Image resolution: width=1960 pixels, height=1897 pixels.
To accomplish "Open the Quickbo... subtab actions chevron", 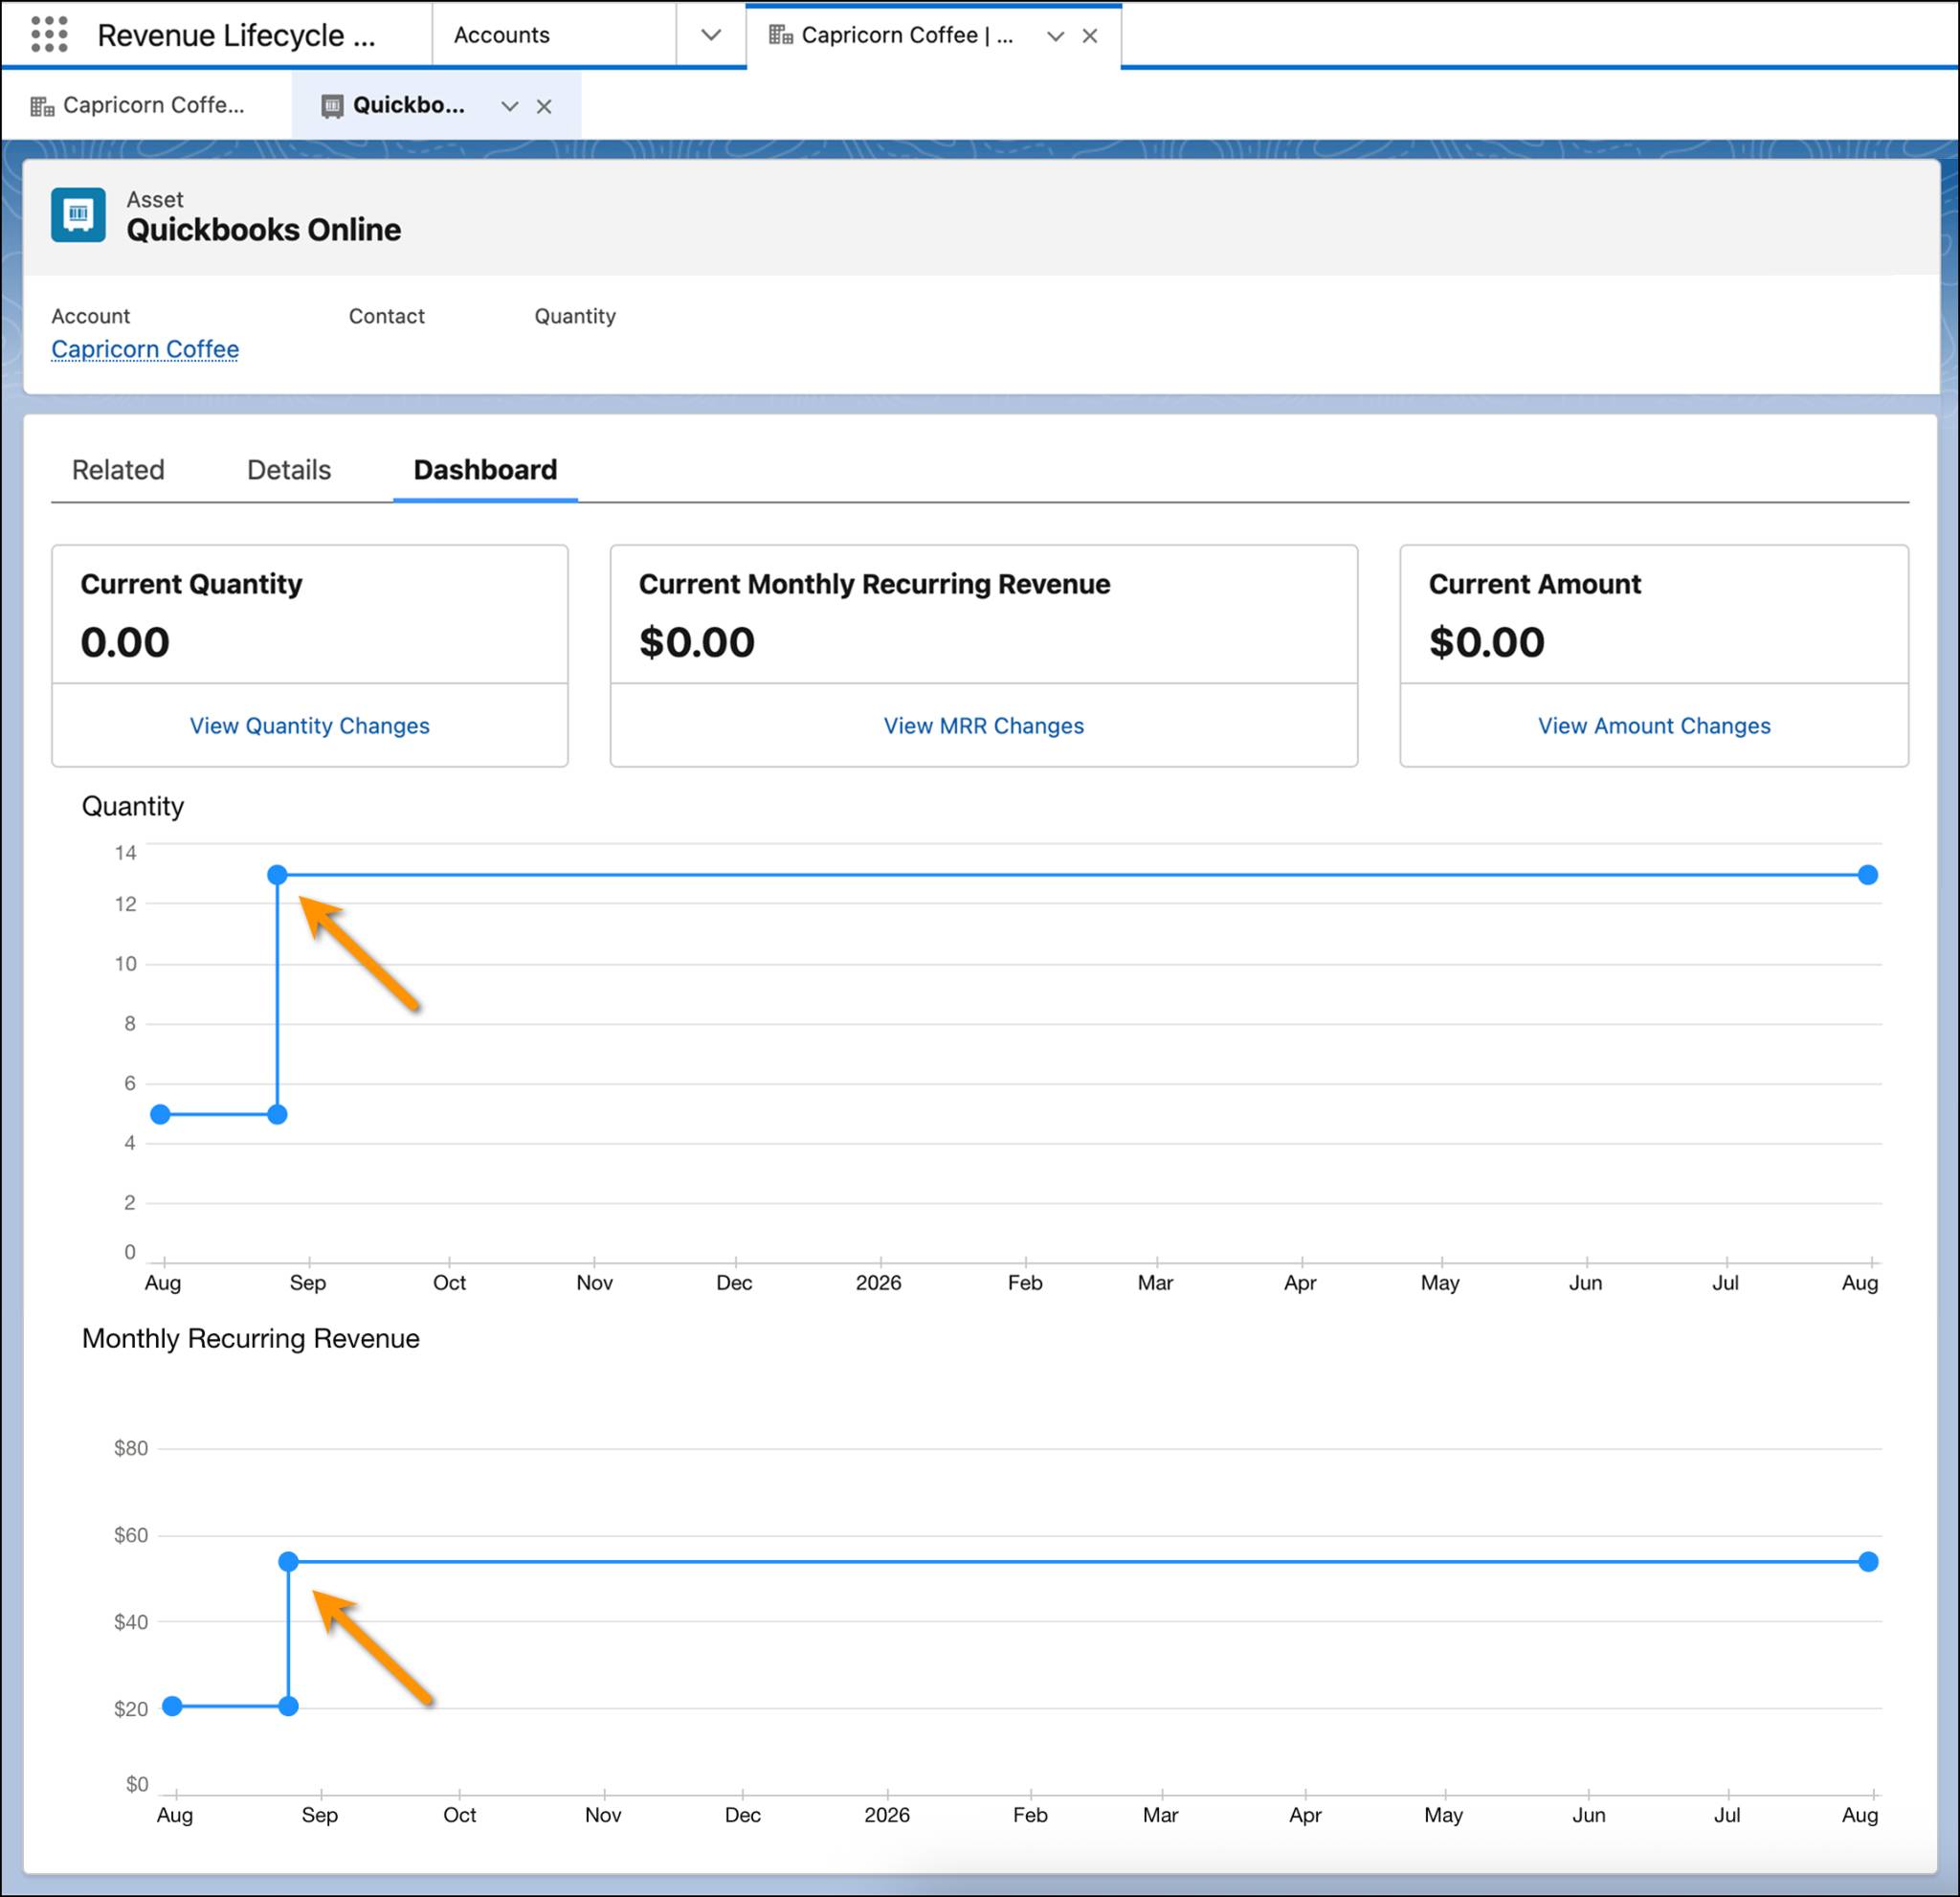I will coord(509,106).
